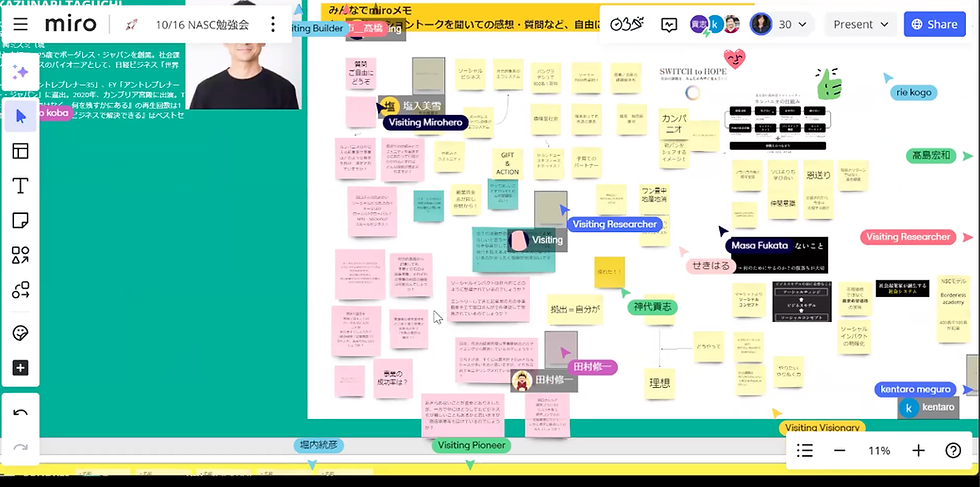
Task: Open the Help question mark menu
Action: point(953,450)
